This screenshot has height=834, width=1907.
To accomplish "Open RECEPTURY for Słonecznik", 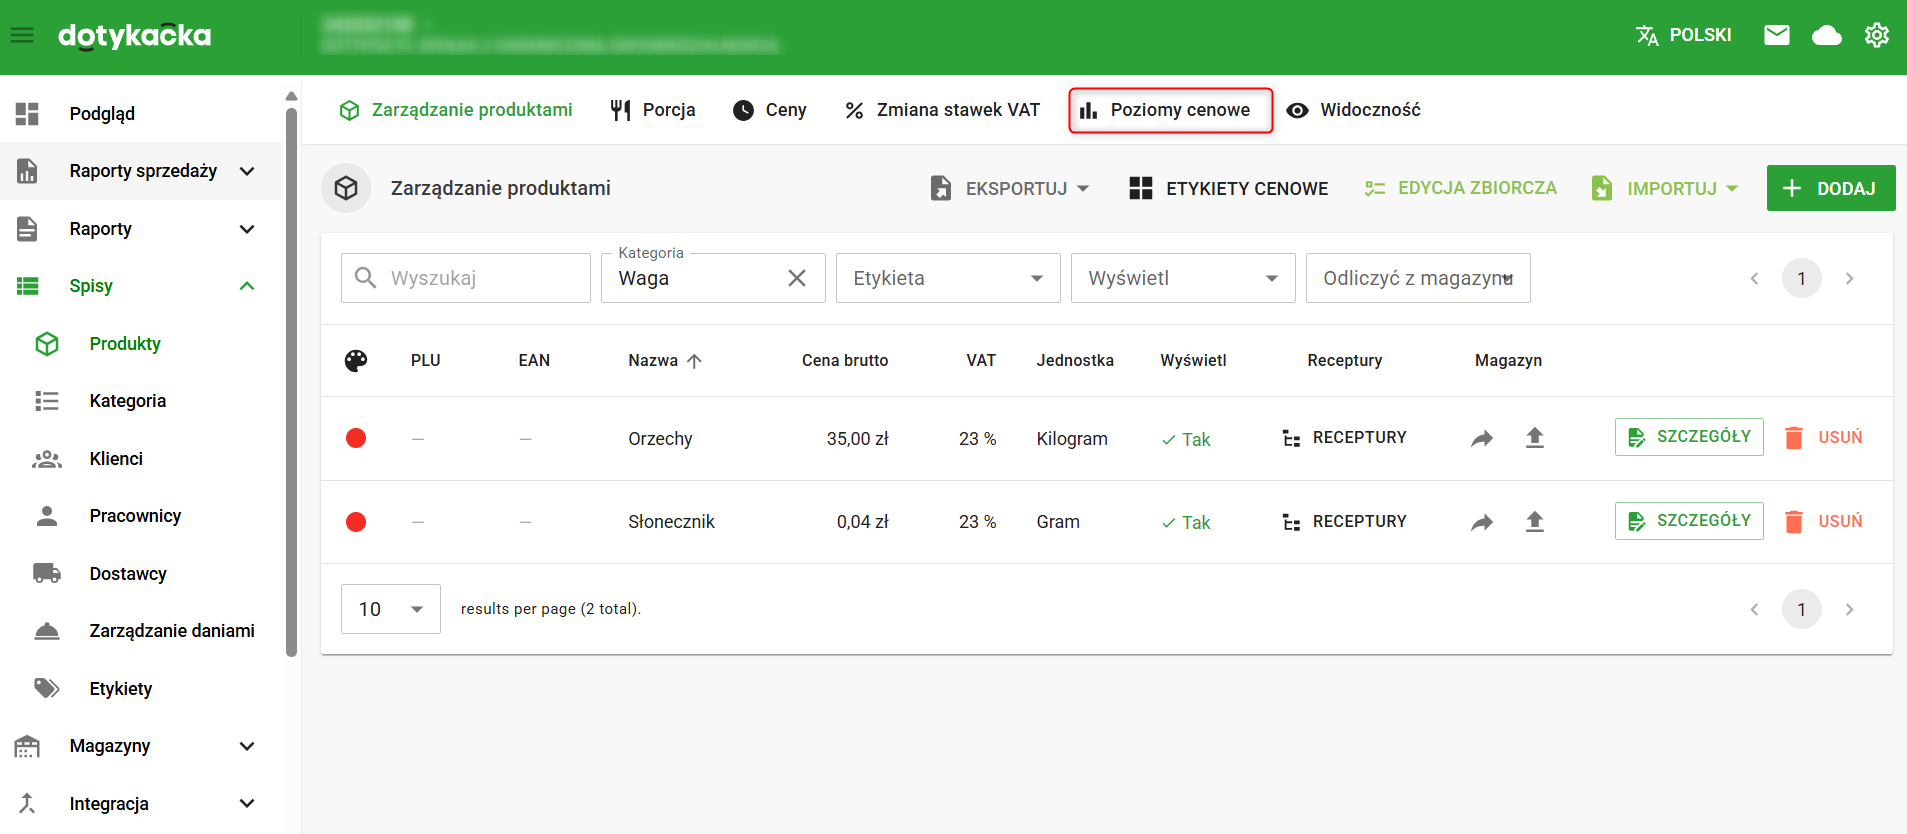I will [x=1344, y=522].
